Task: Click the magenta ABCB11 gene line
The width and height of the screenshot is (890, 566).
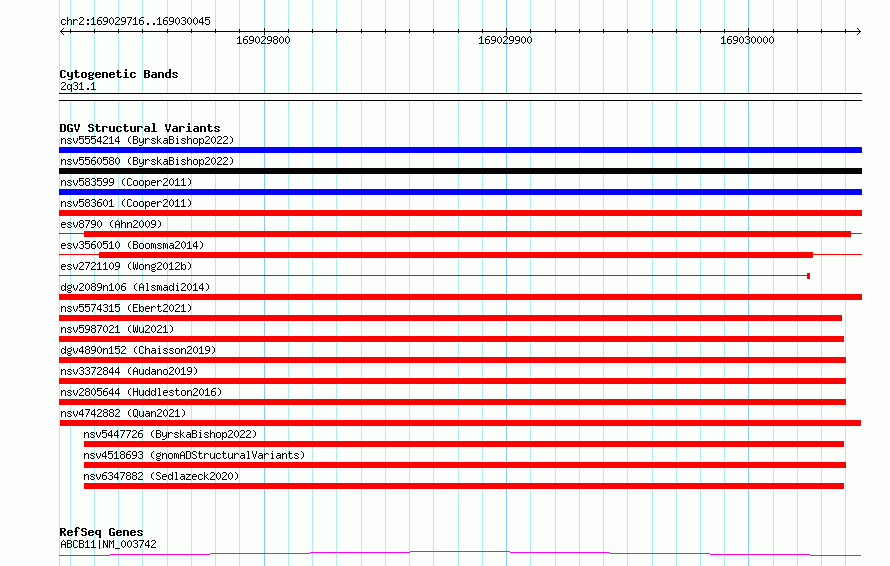Action: (460, 554)
